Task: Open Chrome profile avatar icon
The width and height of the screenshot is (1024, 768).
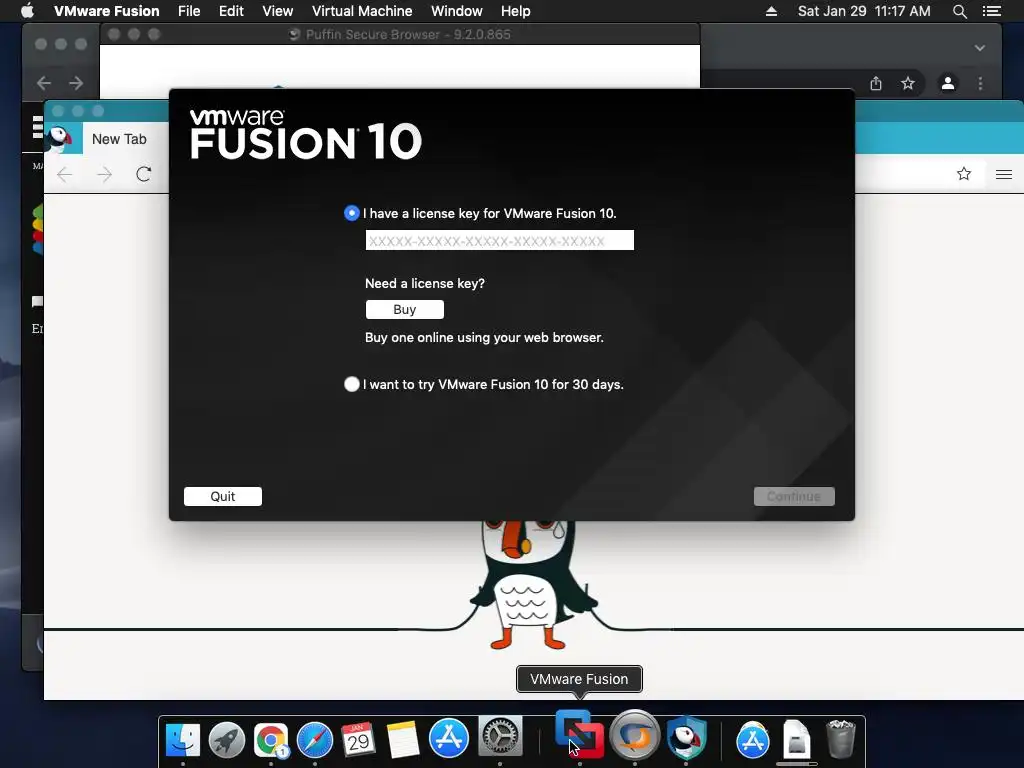Action: tap(948, 83)
